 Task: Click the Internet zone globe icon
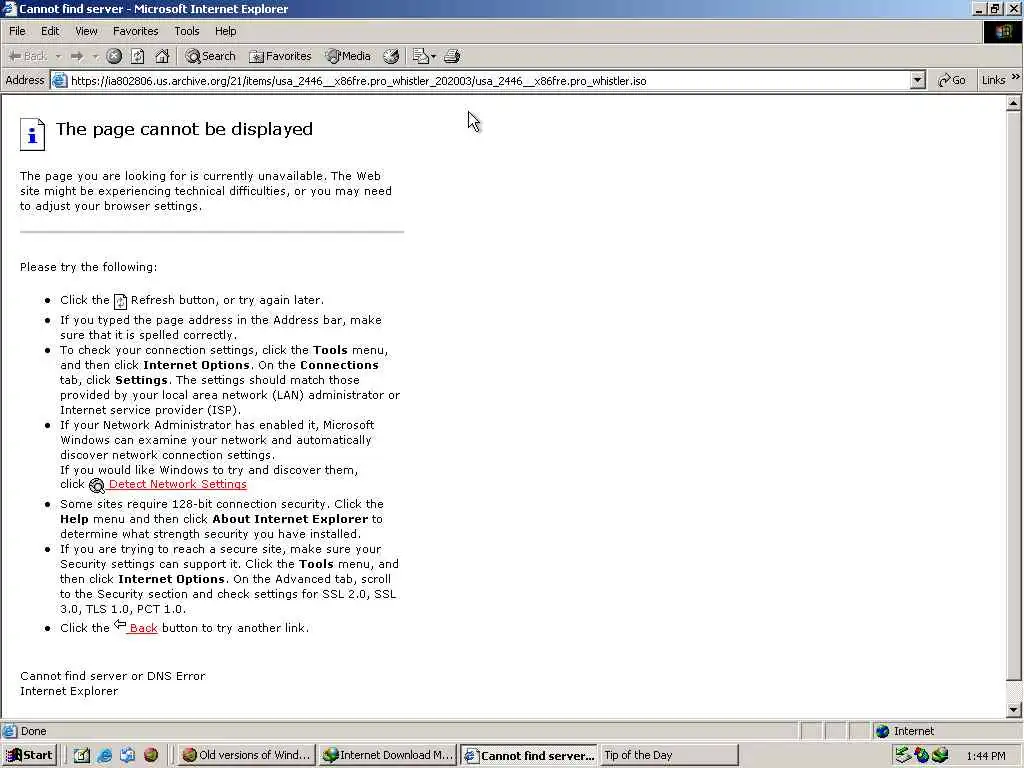tap(882, 731)
